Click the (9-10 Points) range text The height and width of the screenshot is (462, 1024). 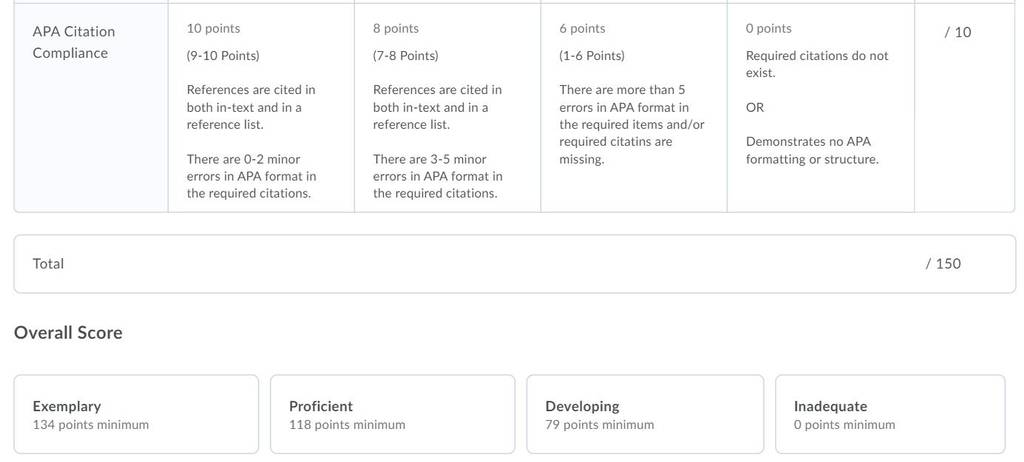(223, 56)
